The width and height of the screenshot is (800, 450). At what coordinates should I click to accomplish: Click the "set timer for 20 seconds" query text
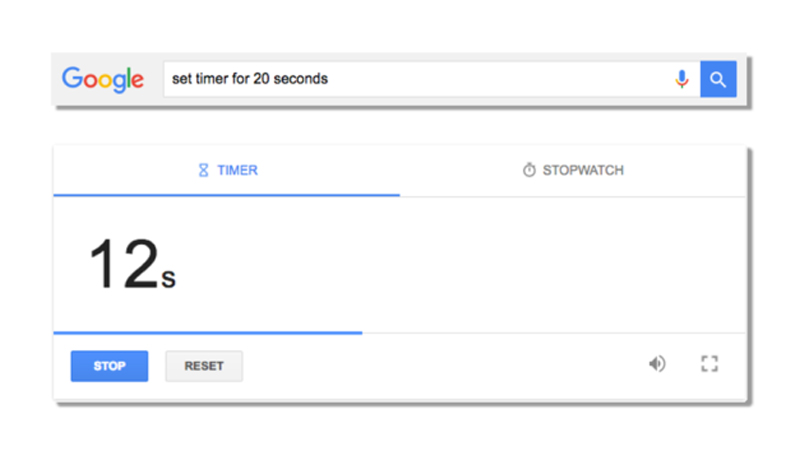click(249, 79)
